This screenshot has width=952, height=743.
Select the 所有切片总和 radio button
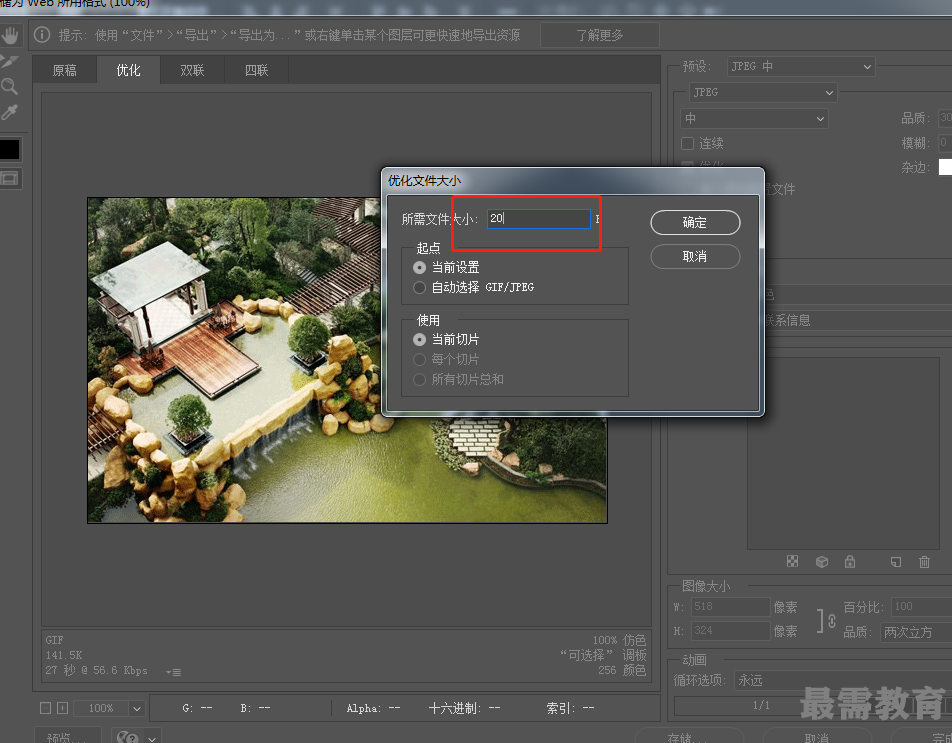tap(419, 379)
